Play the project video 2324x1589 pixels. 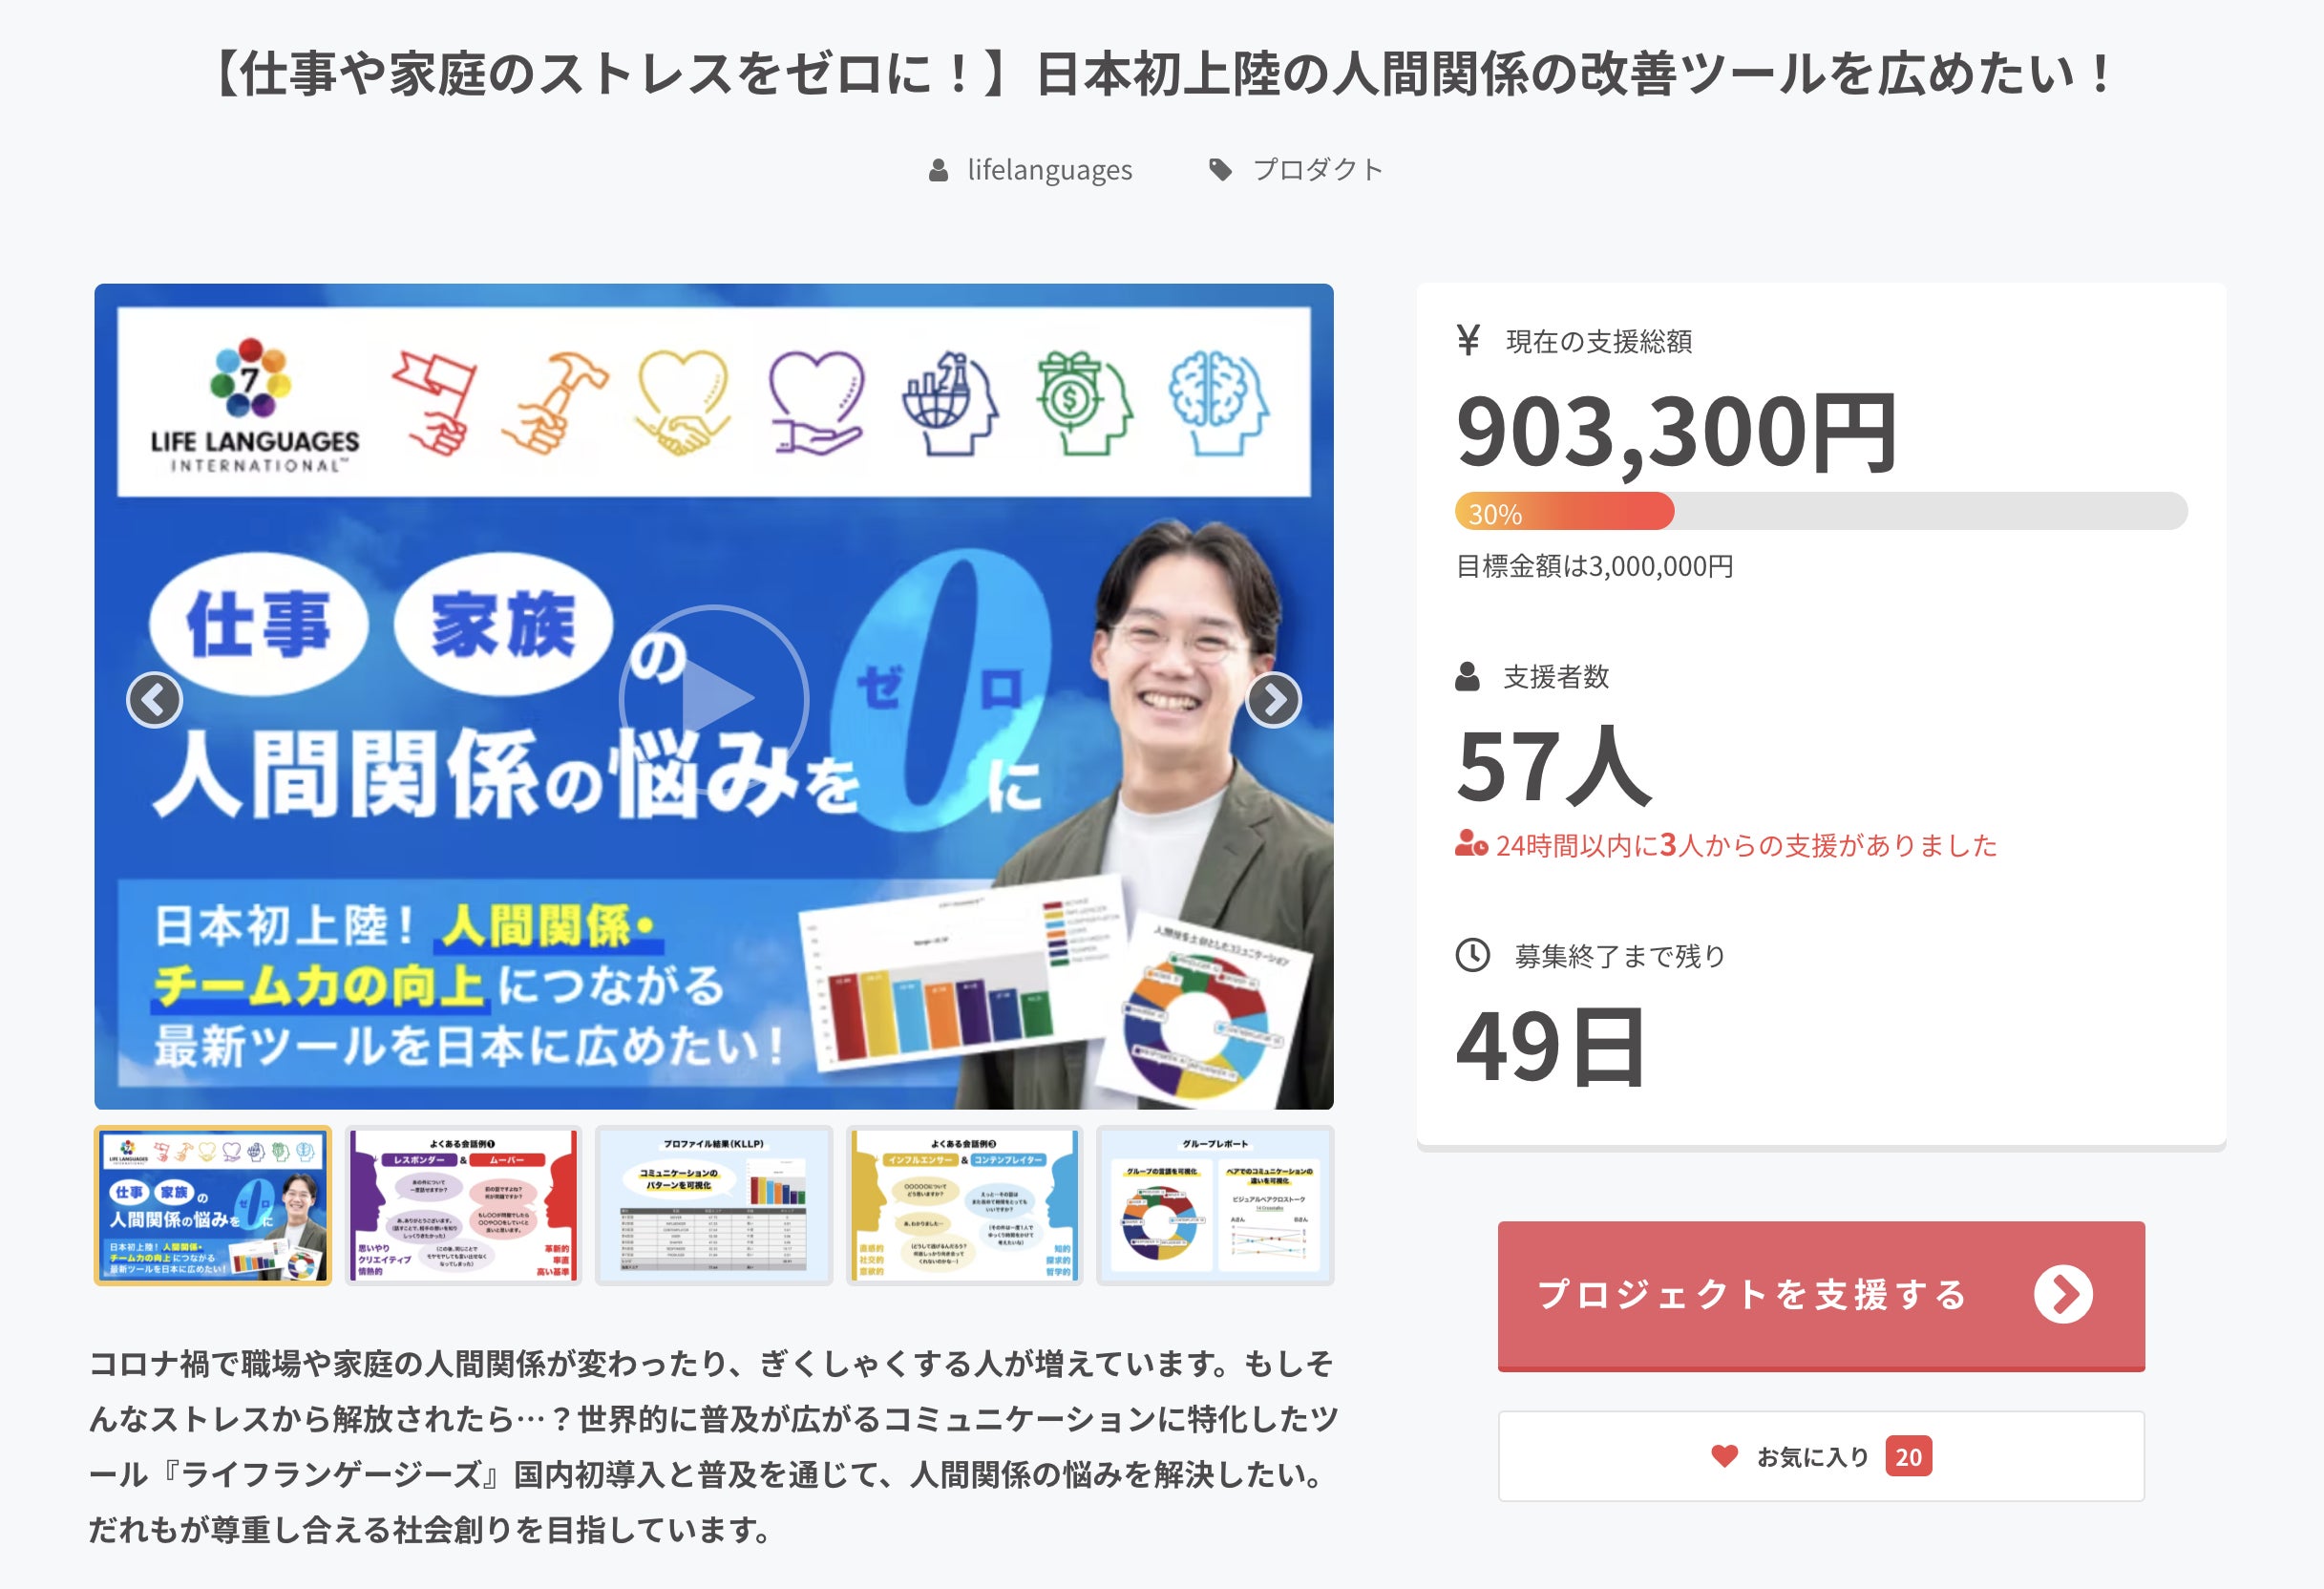point(713,698)
